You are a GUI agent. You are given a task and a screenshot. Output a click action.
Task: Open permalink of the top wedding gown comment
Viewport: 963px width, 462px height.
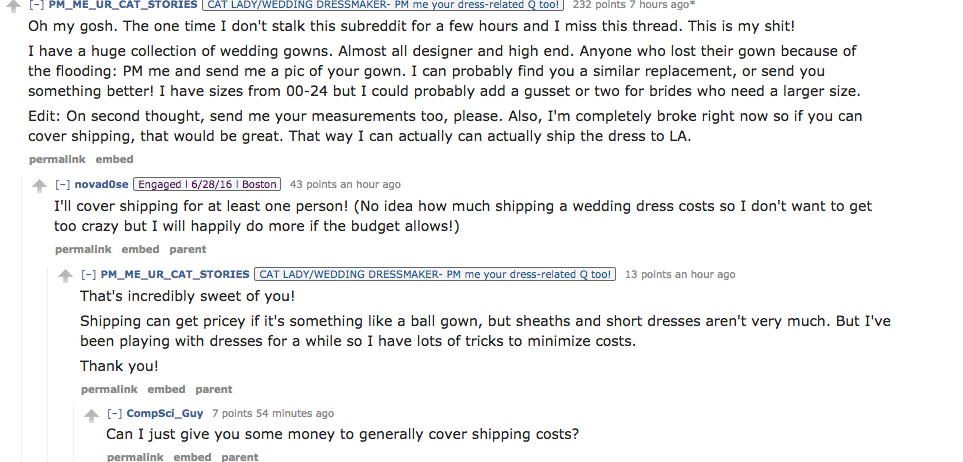[x=56, y=159]
